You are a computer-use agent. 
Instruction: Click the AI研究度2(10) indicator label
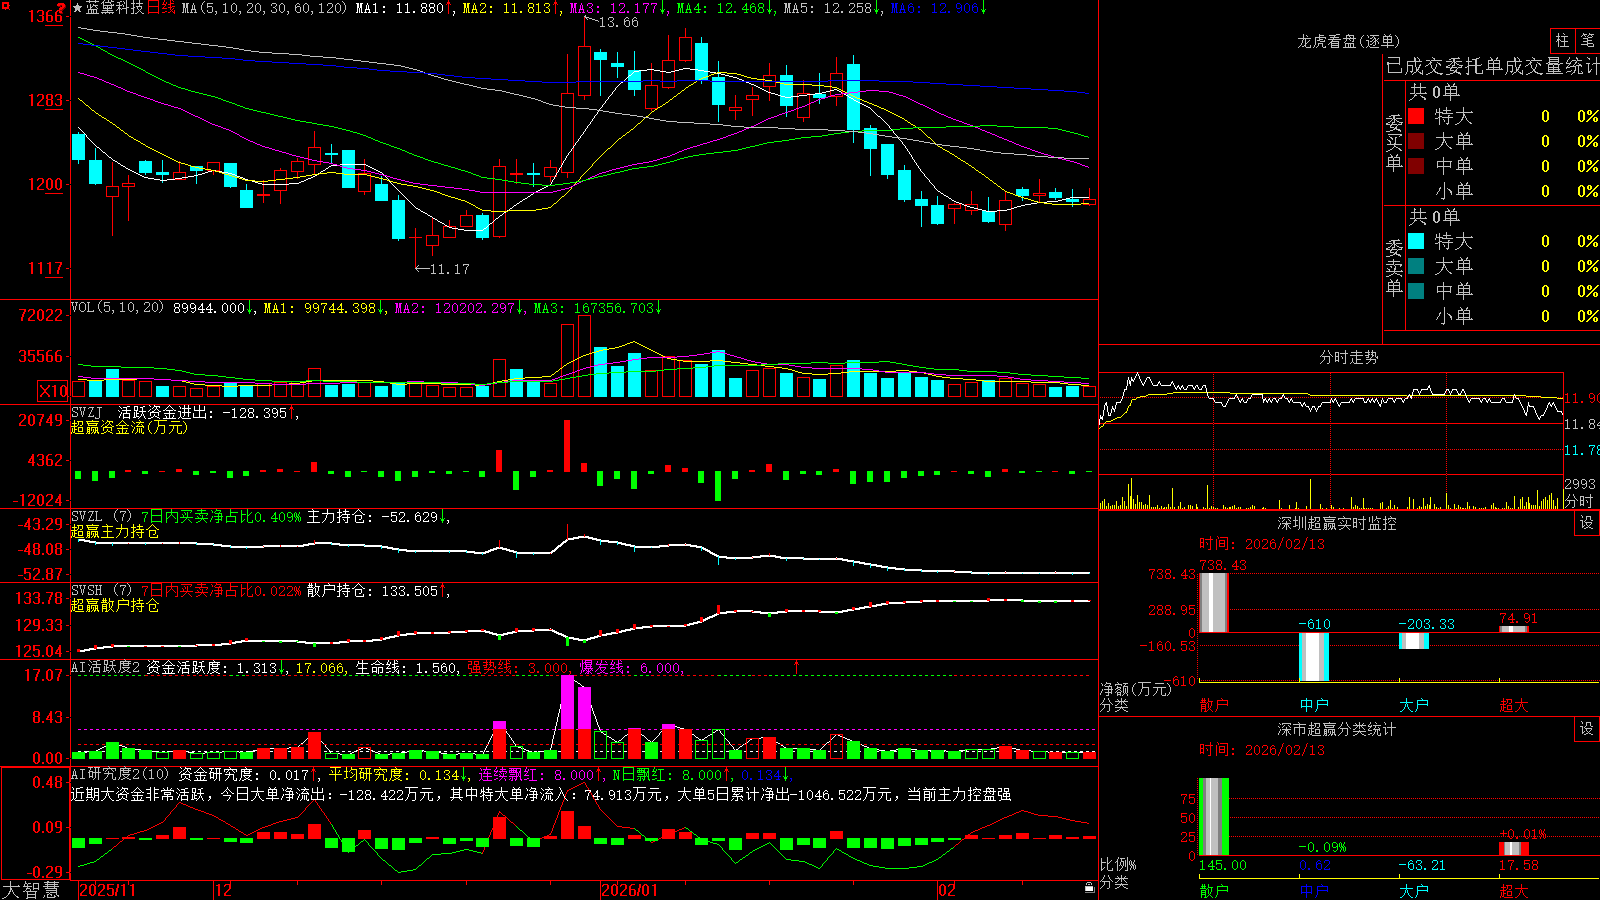(120, 774)
